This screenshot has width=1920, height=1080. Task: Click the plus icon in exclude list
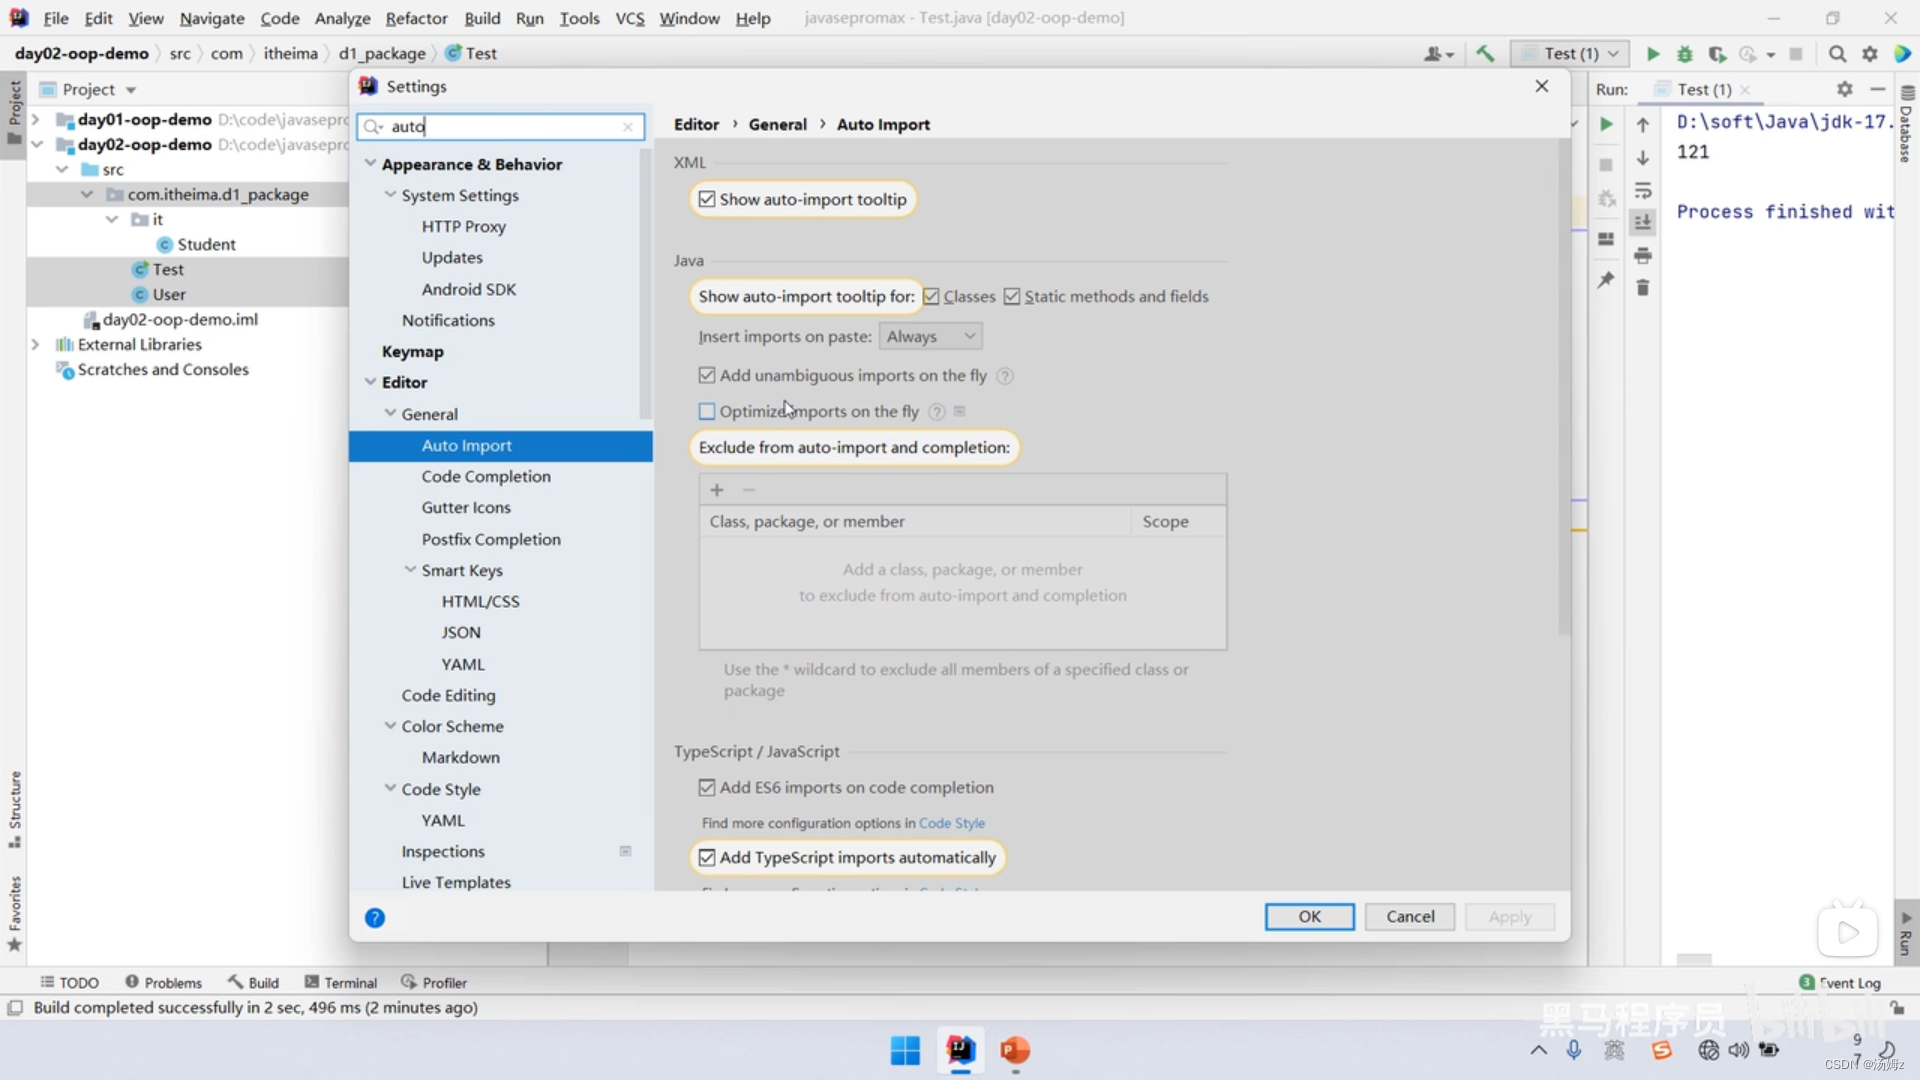[x=717, y=490]
